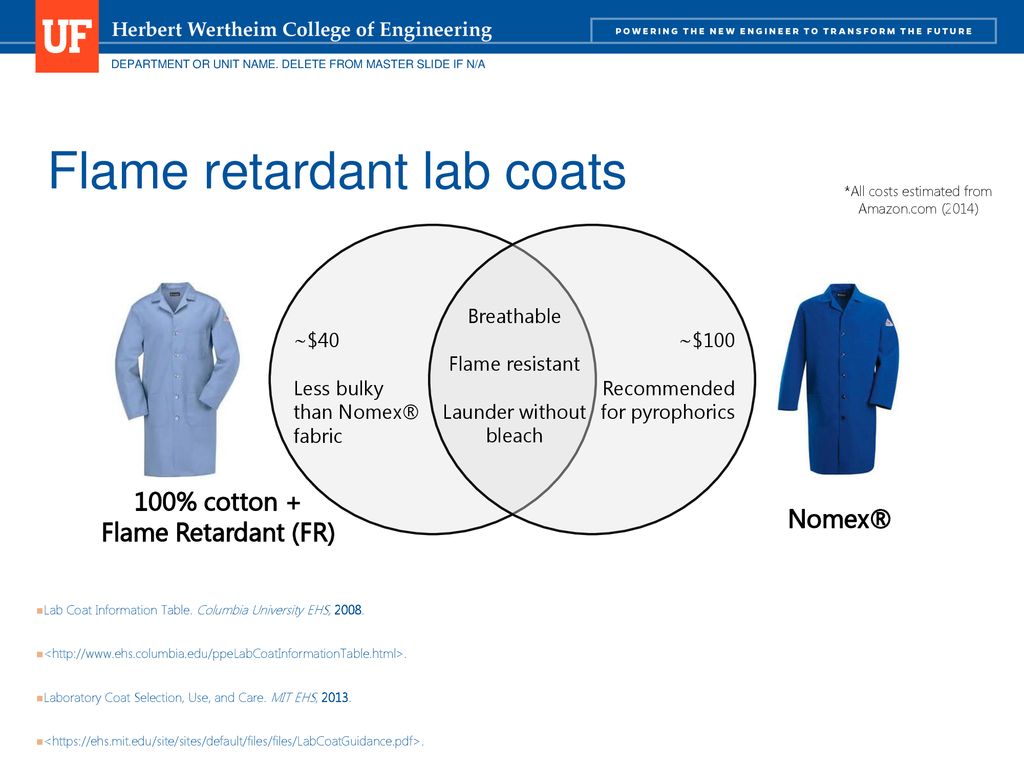Click 'Herbert Wertheim College of Engineering' header text
The width and height of the screenshot is (1024, 768).
click(302, 30)
